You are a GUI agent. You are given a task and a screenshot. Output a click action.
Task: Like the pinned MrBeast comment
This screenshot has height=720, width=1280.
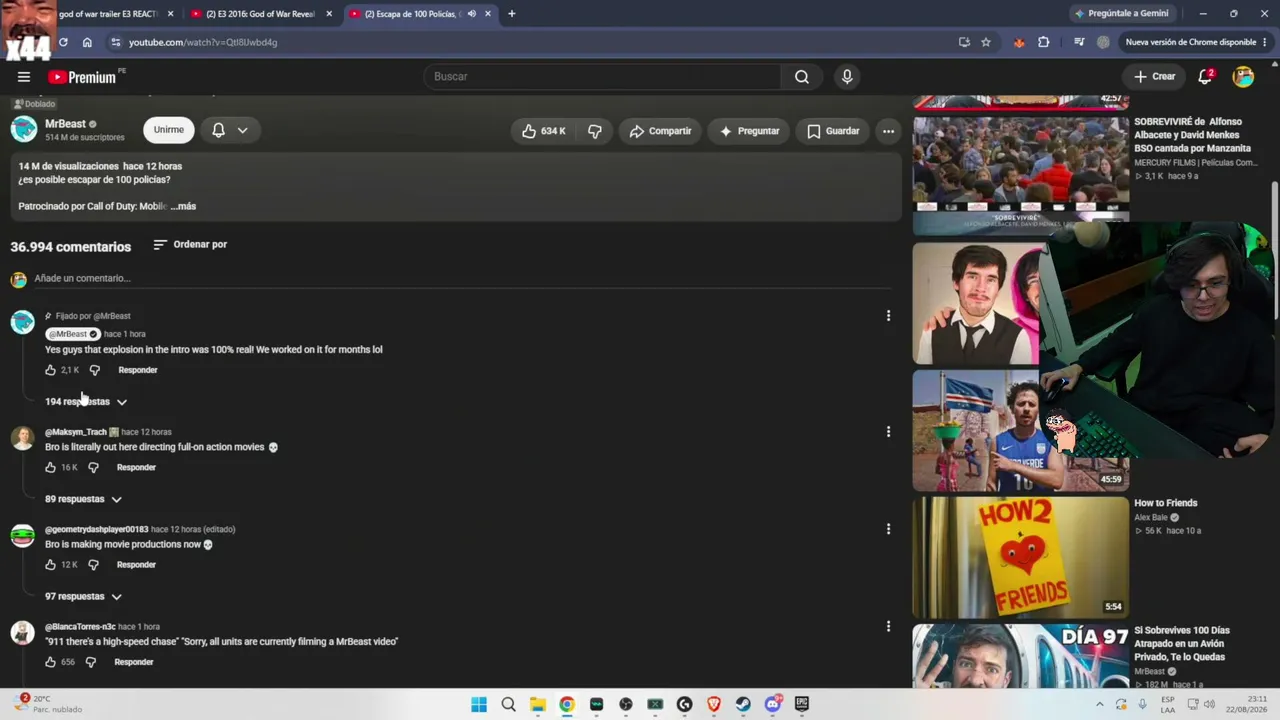point(51,370)
